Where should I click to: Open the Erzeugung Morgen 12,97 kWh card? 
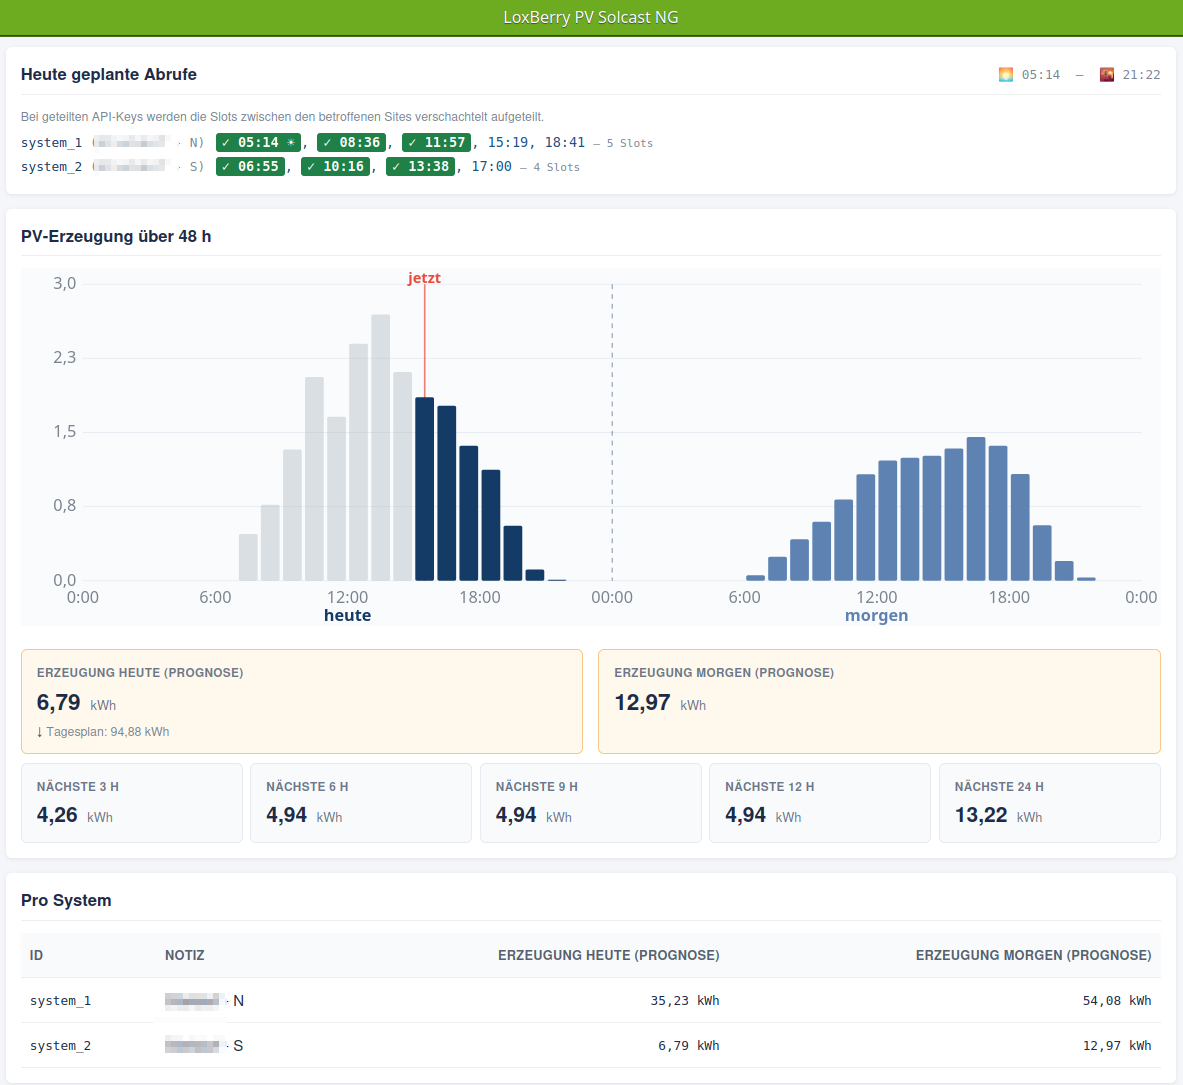pos(879,702)
